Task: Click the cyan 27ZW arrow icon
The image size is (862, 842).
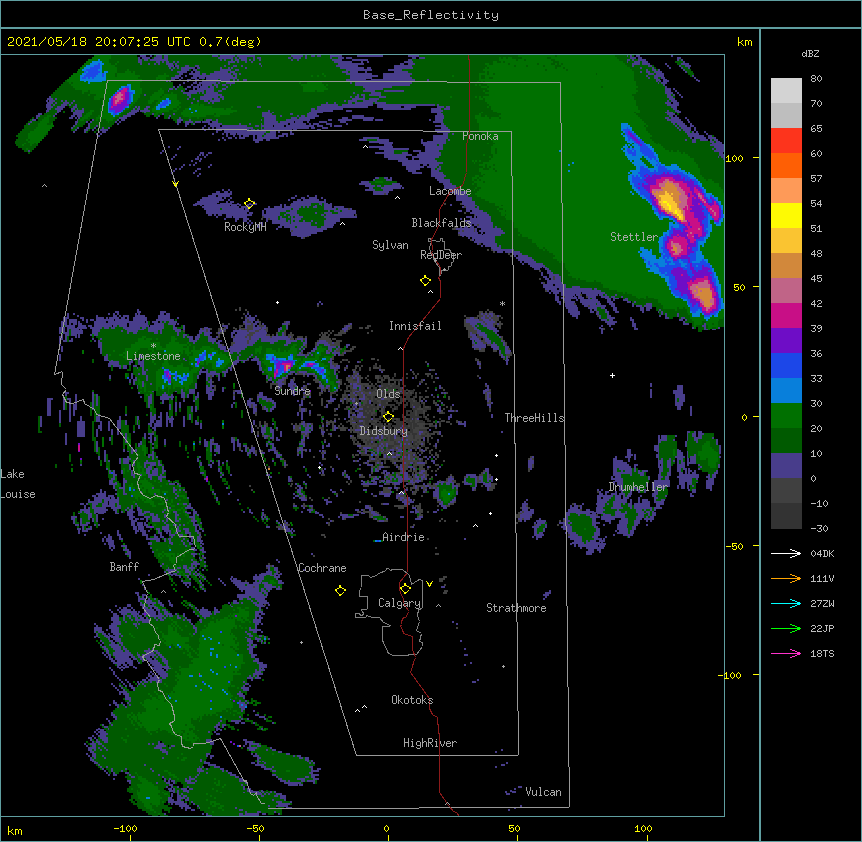Action: [786, 603]
